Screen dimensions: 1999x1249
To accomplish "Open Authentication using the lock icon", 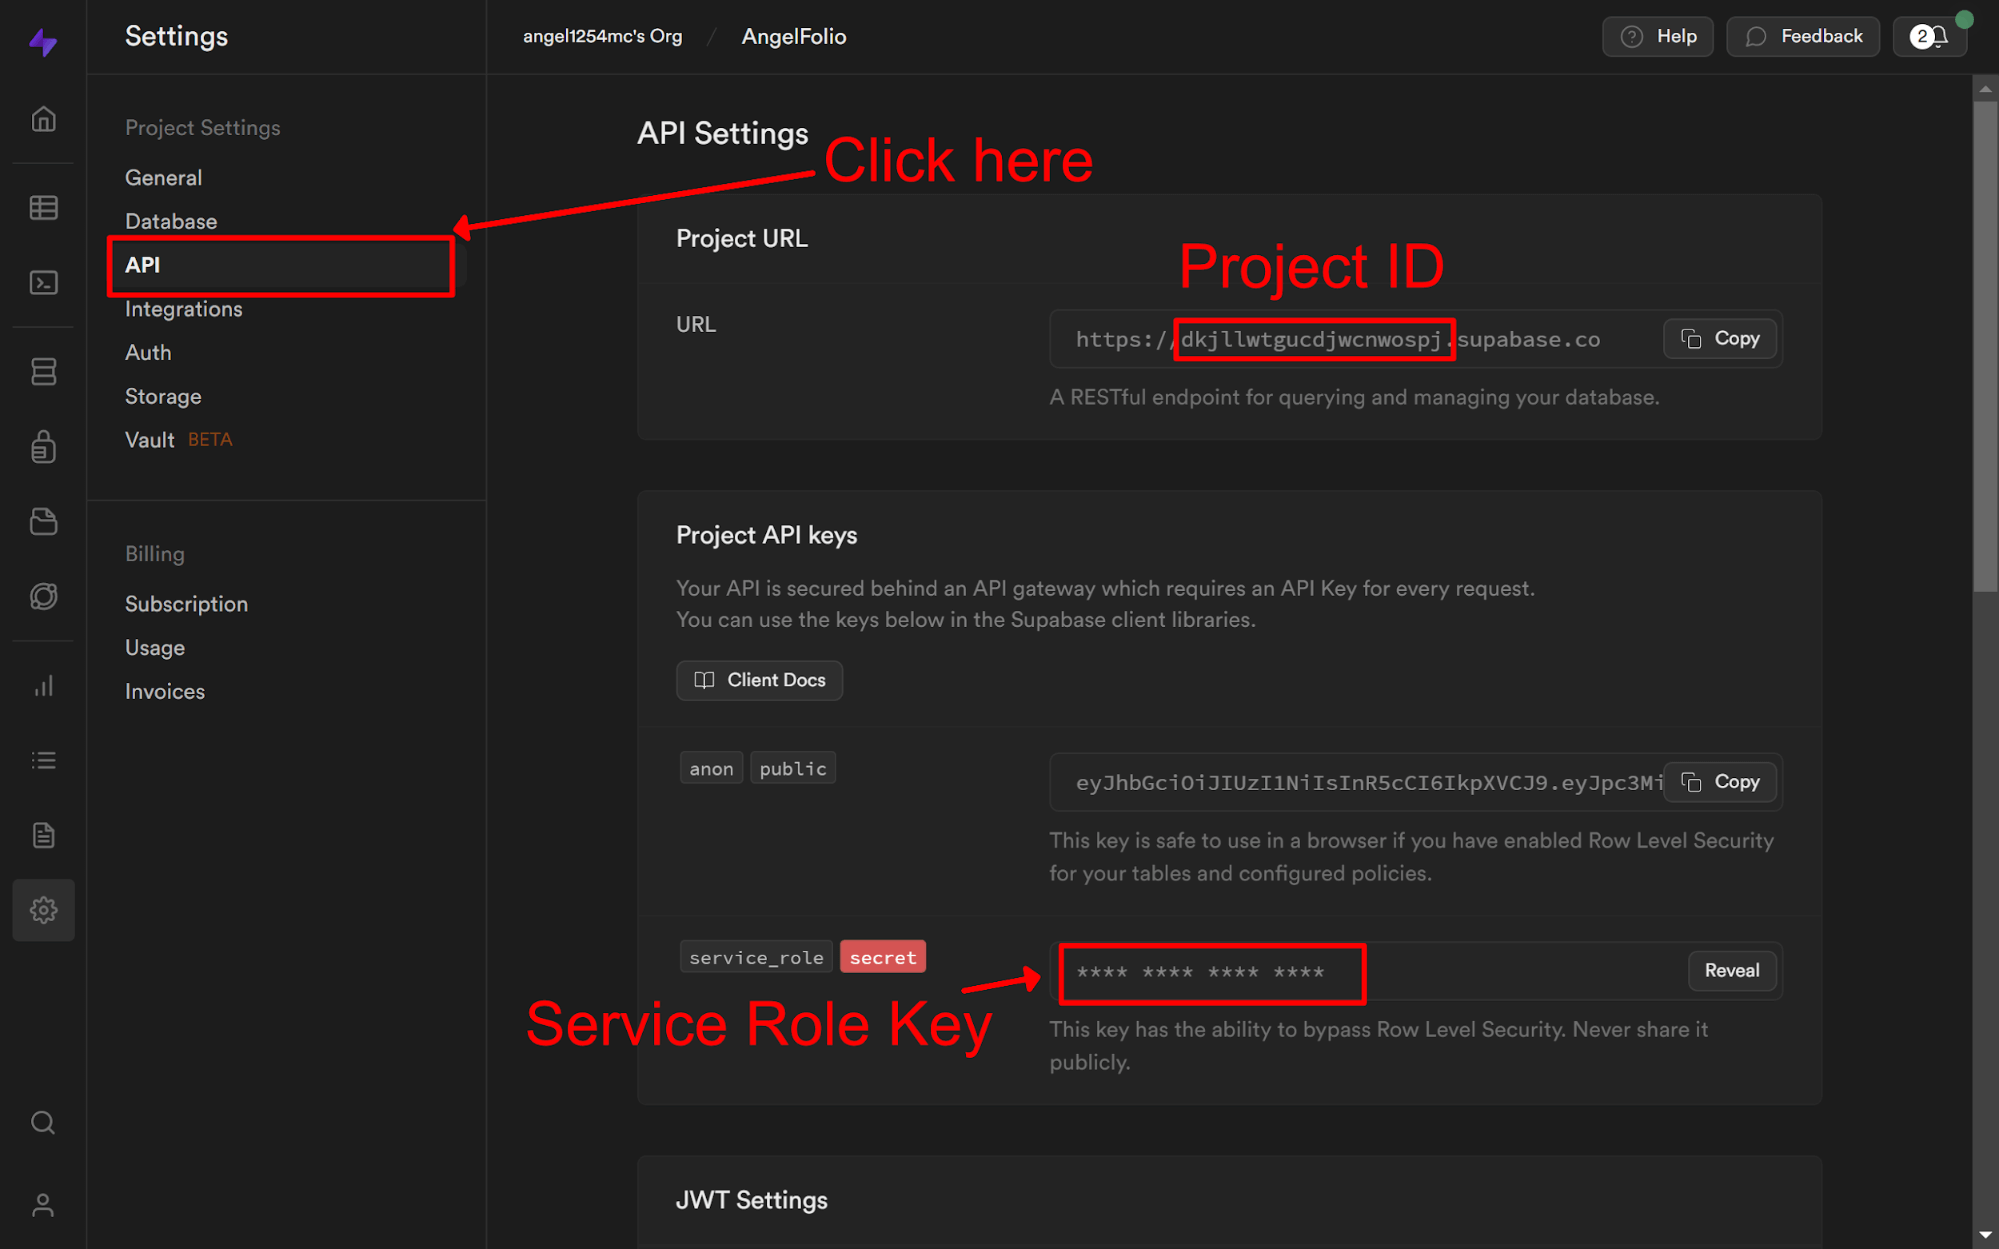I will (43, 447).
